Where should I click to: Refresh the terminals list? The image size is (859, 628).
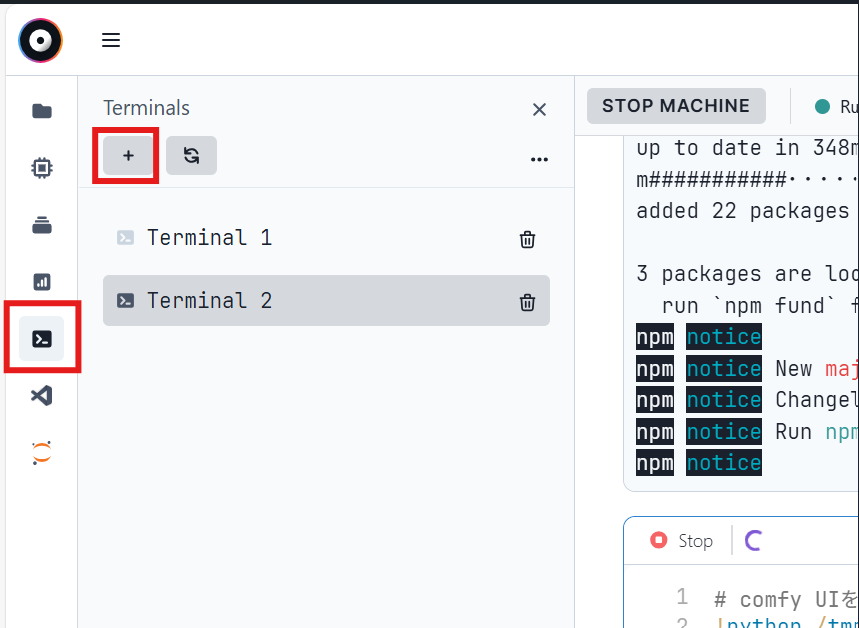pos(191,156)
